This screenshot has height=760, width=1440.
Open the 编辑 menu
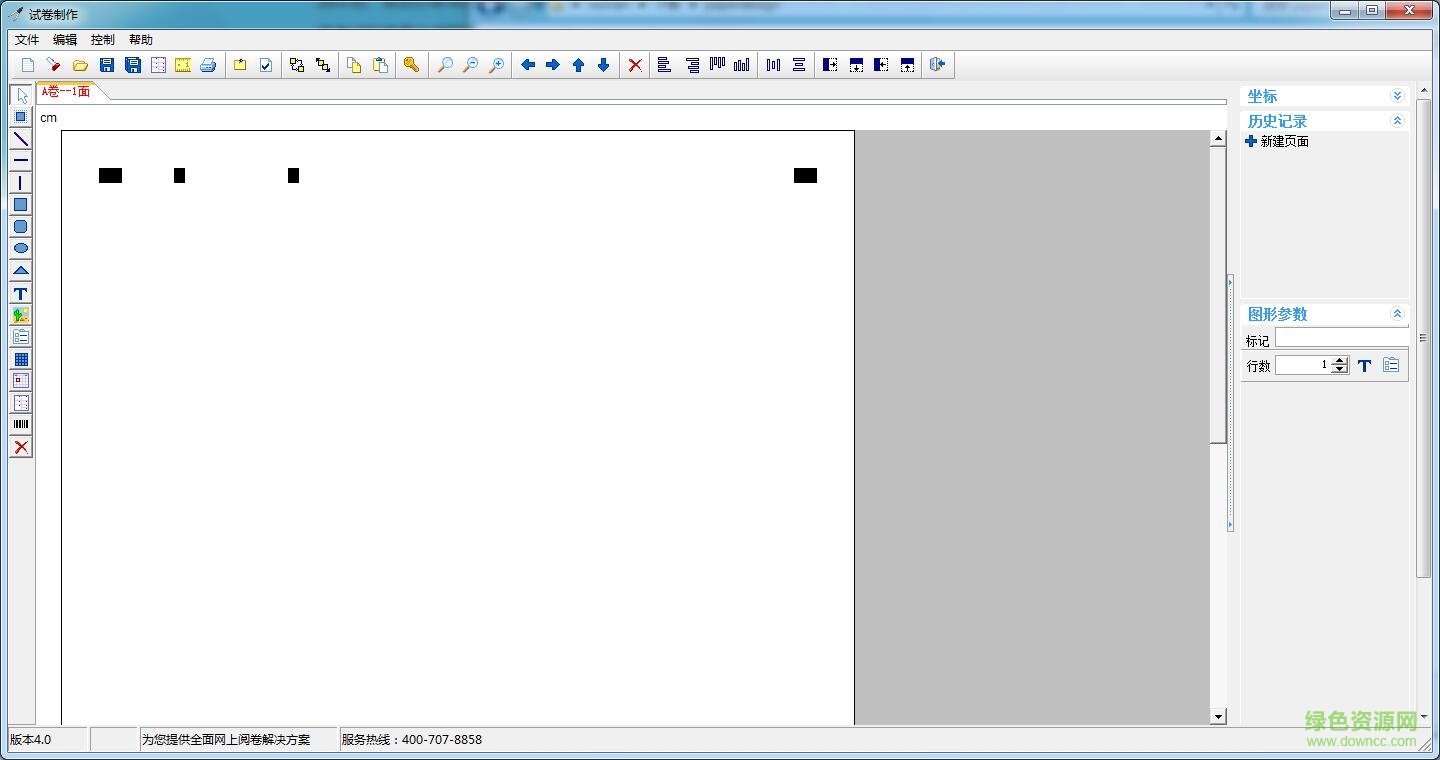click(65, 40)
